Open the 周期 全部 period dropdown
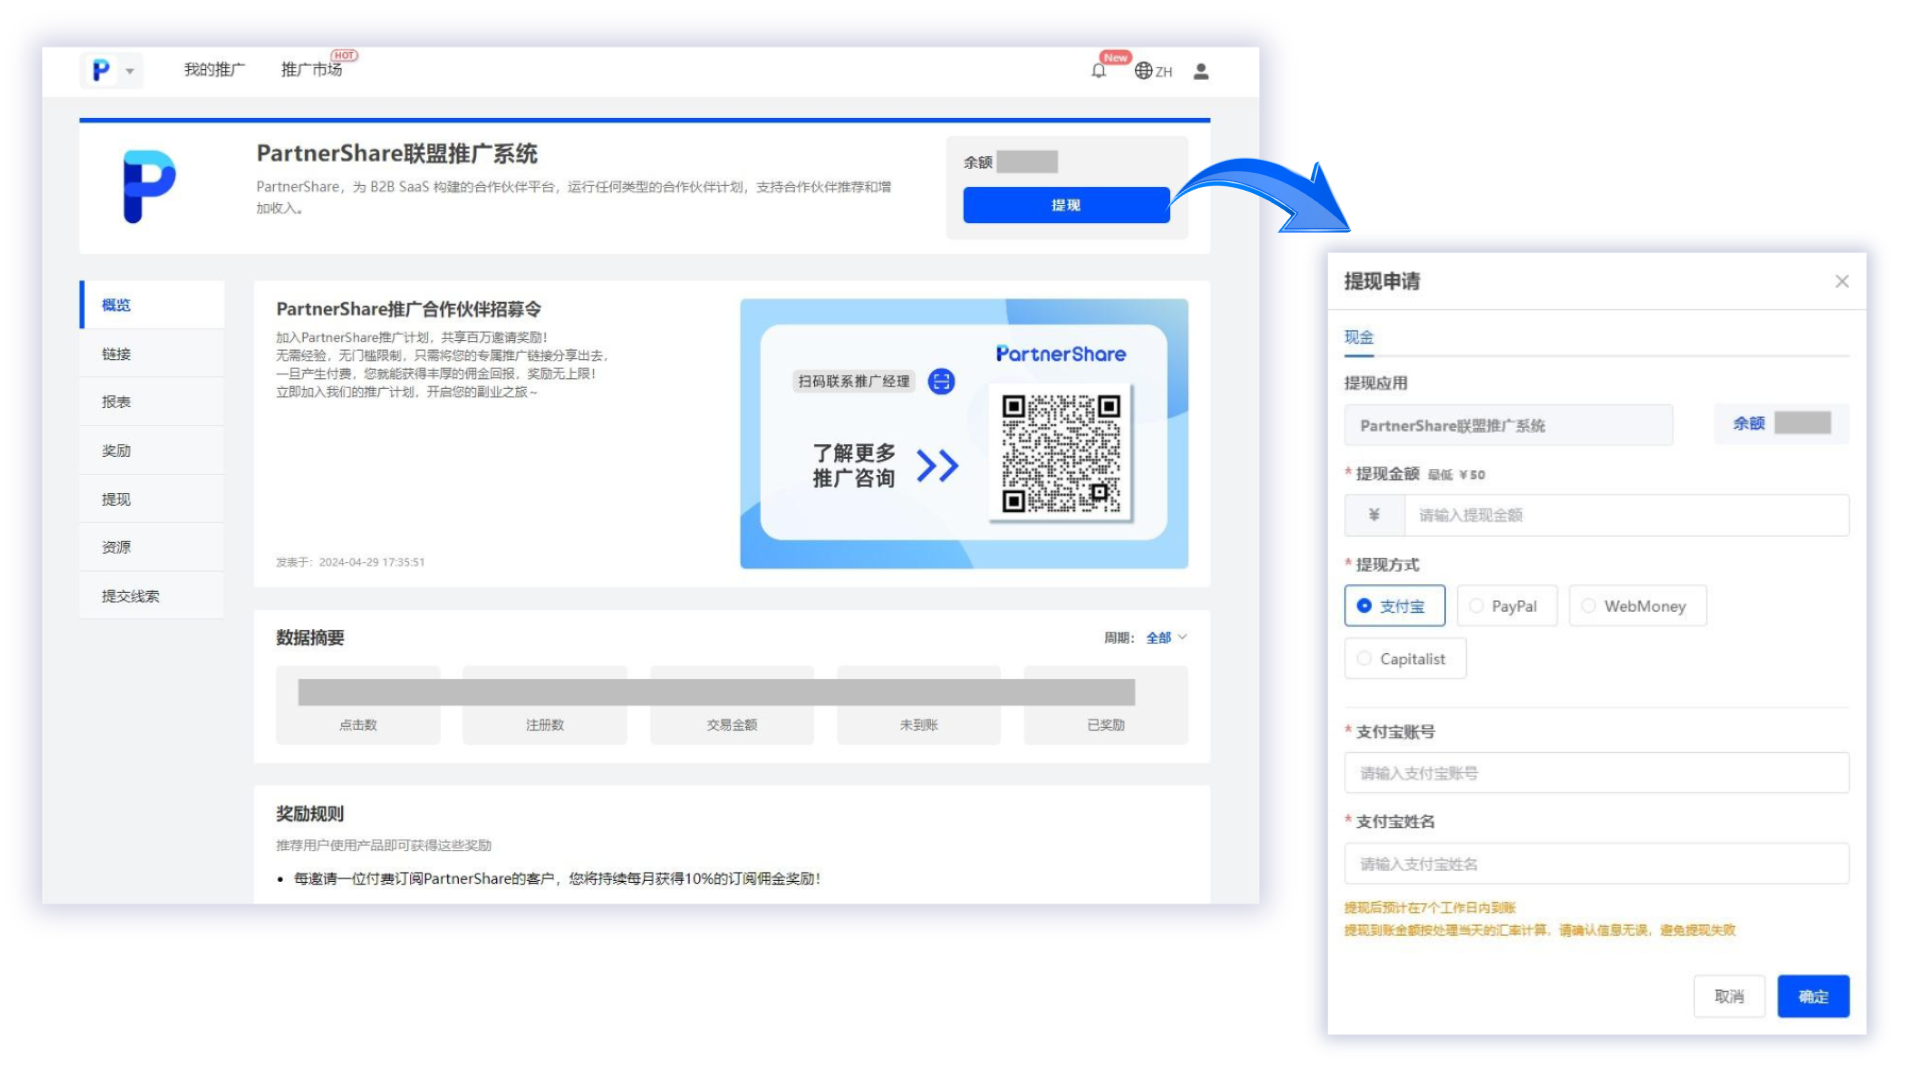This screenshot has height=1080, width=1920. (x=1166, y=638)
